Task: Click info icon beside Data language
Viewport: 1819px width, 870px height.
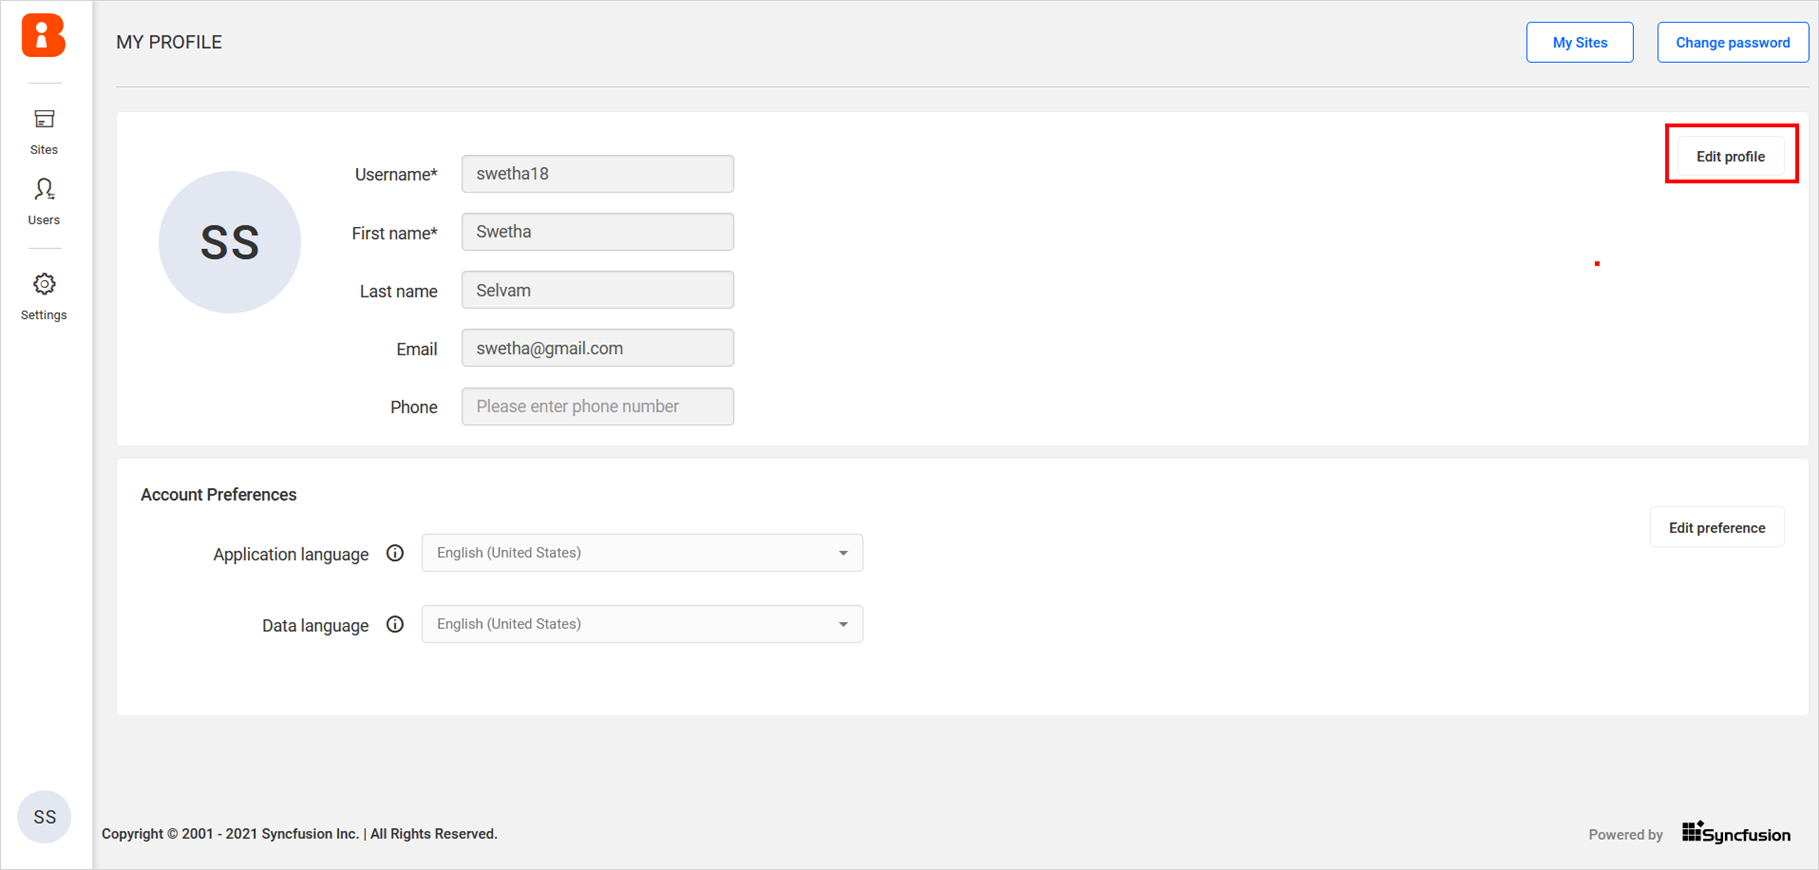Action: tap(395, 625)
